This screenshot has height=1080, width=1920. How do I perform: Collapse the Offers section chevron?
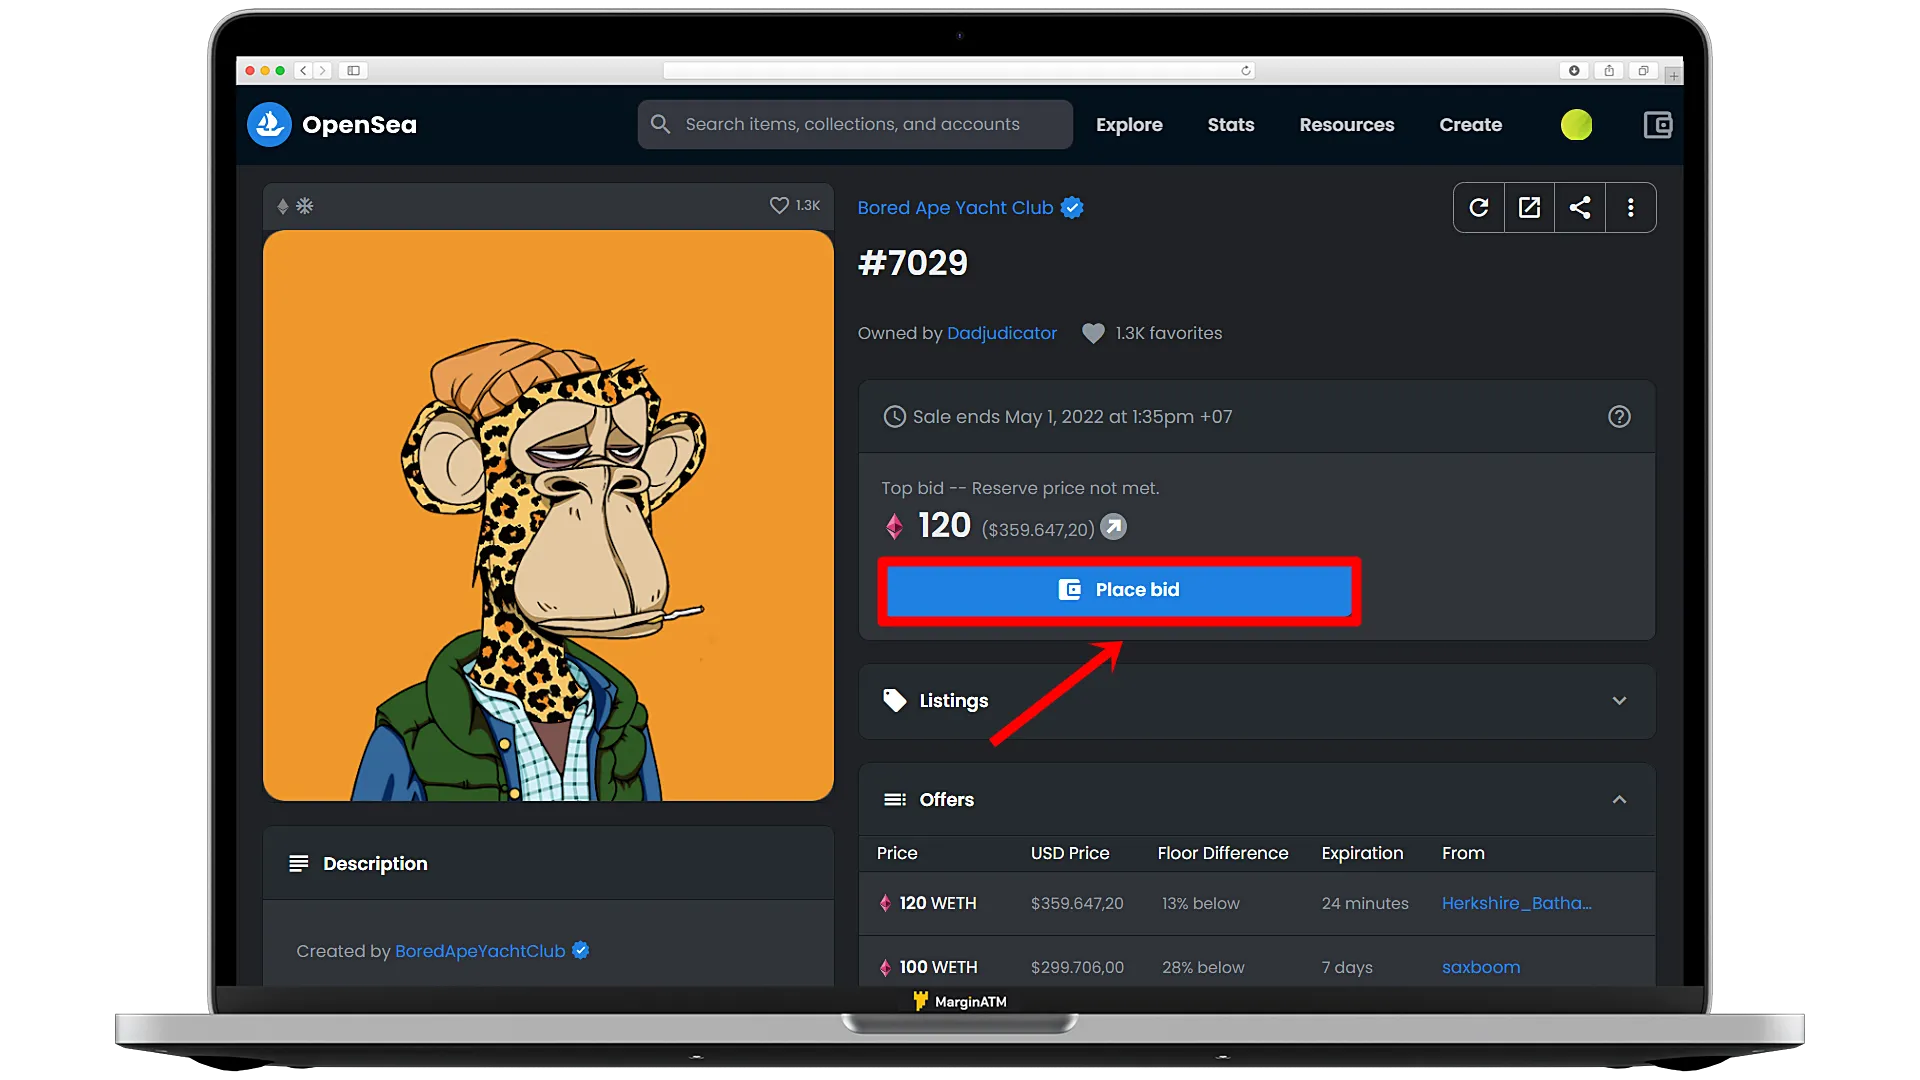(x=1619, y=800)
